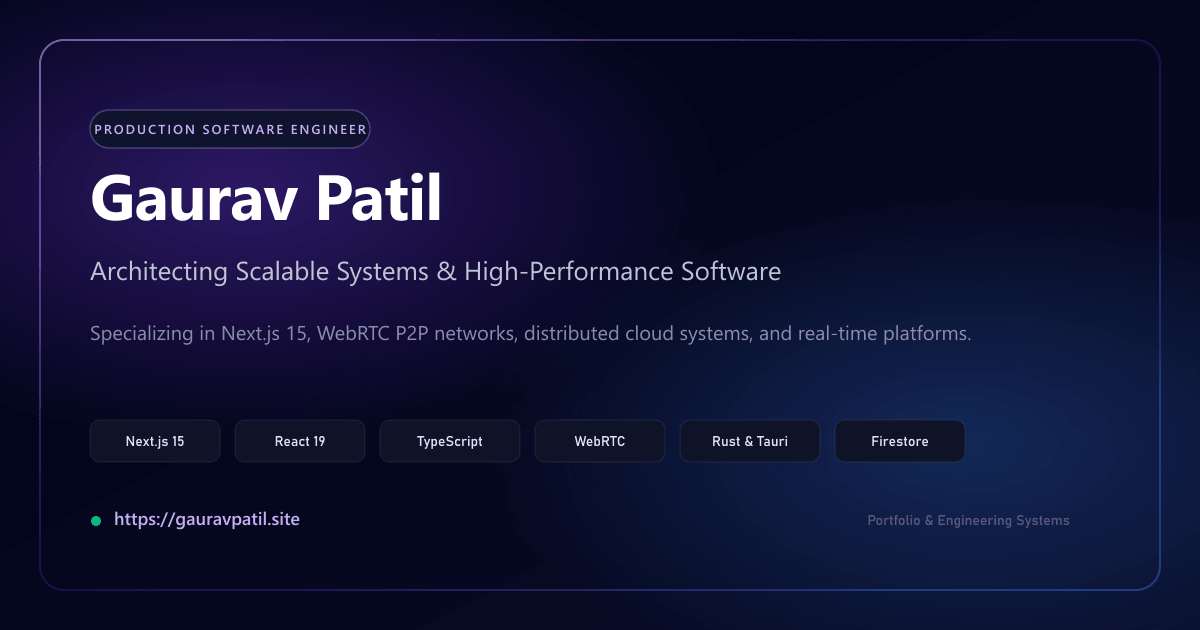Click the Portfolio & Engineering Systems text

pos(968,521)
